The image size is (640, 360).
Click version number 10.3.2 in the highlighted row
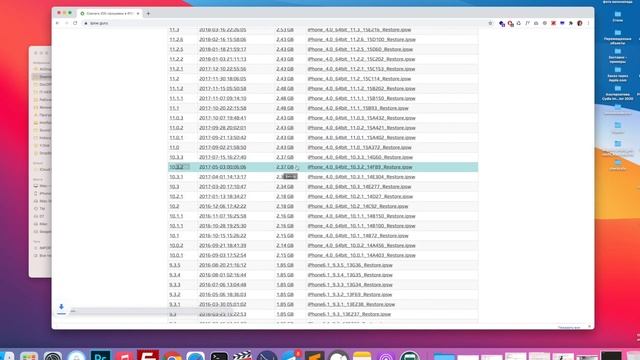[176, 167]
